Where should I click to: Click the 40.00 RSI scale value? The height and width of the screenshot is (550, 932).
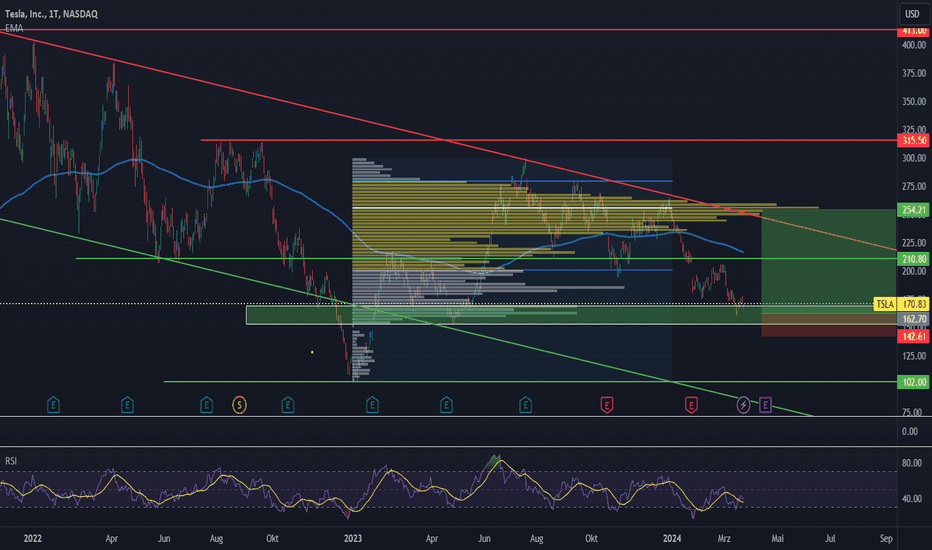coord(912,499)
